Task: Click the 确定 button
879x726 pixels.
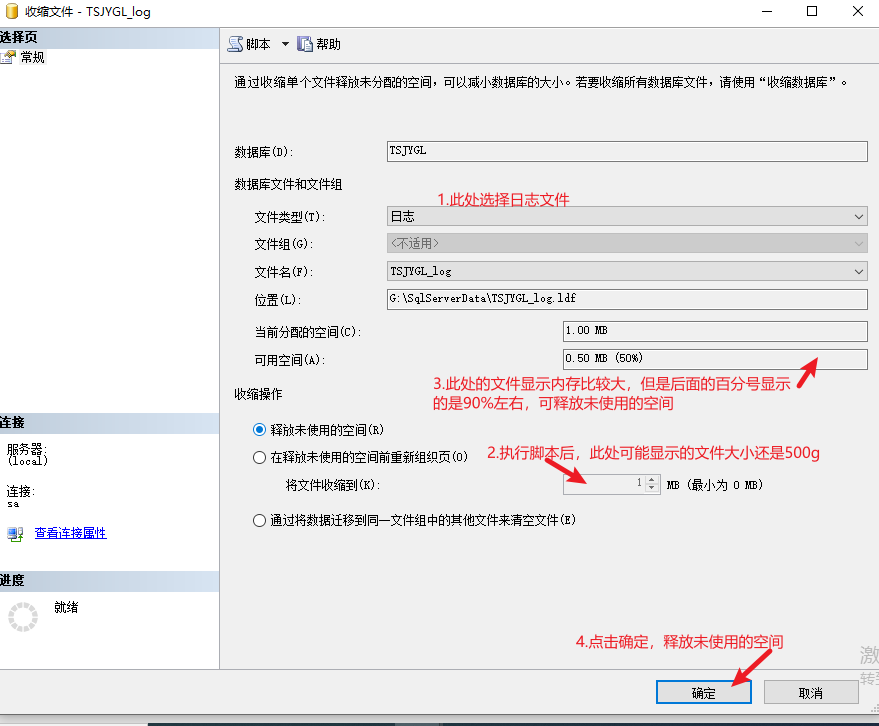Action: (x=704, y=692)
